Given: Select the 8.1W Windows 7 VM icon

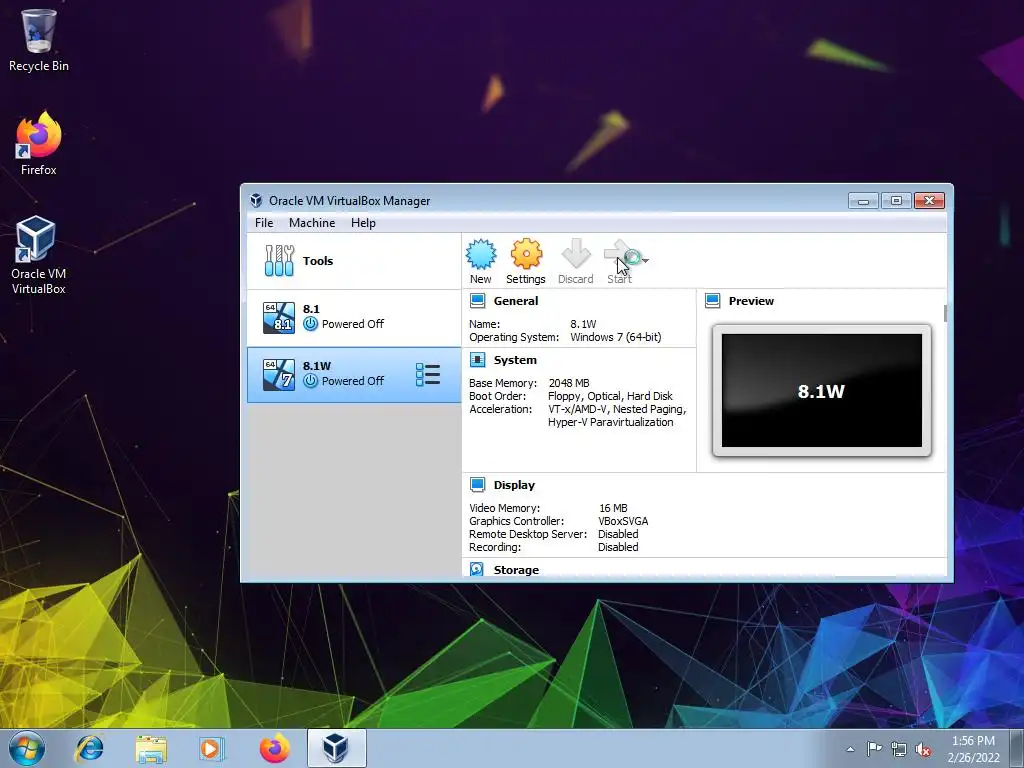Looking at the screenshot, I should point(279,375).
